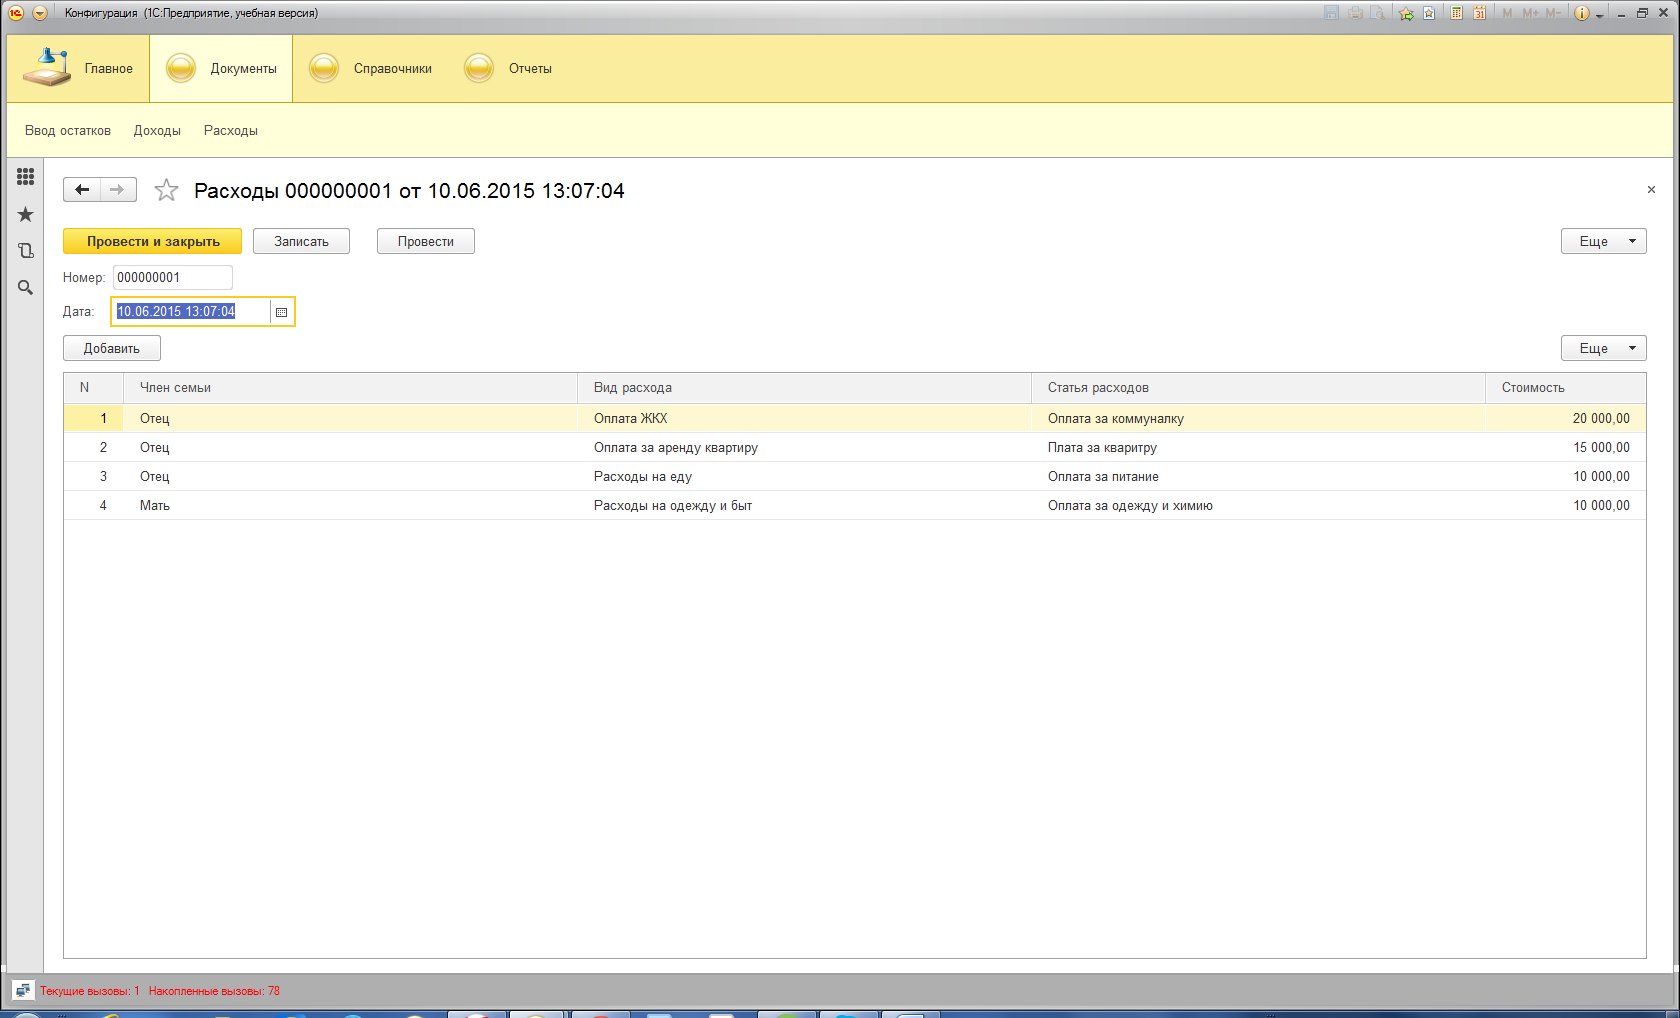Image resolution: width=1680 pixels, height=1018 pixels.
Task: Click the Записать button
Action: point(301,241)
